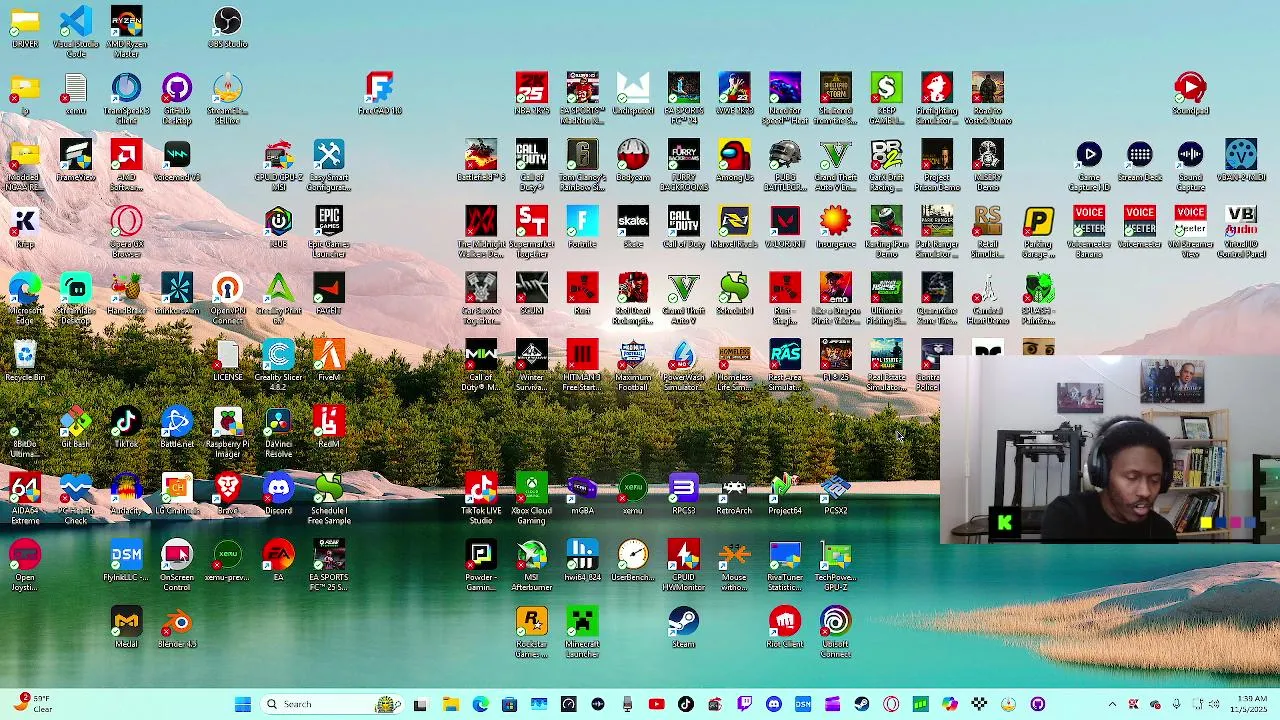Open the FreeCAD 1.0 shortcut

(x=379, y=94)
